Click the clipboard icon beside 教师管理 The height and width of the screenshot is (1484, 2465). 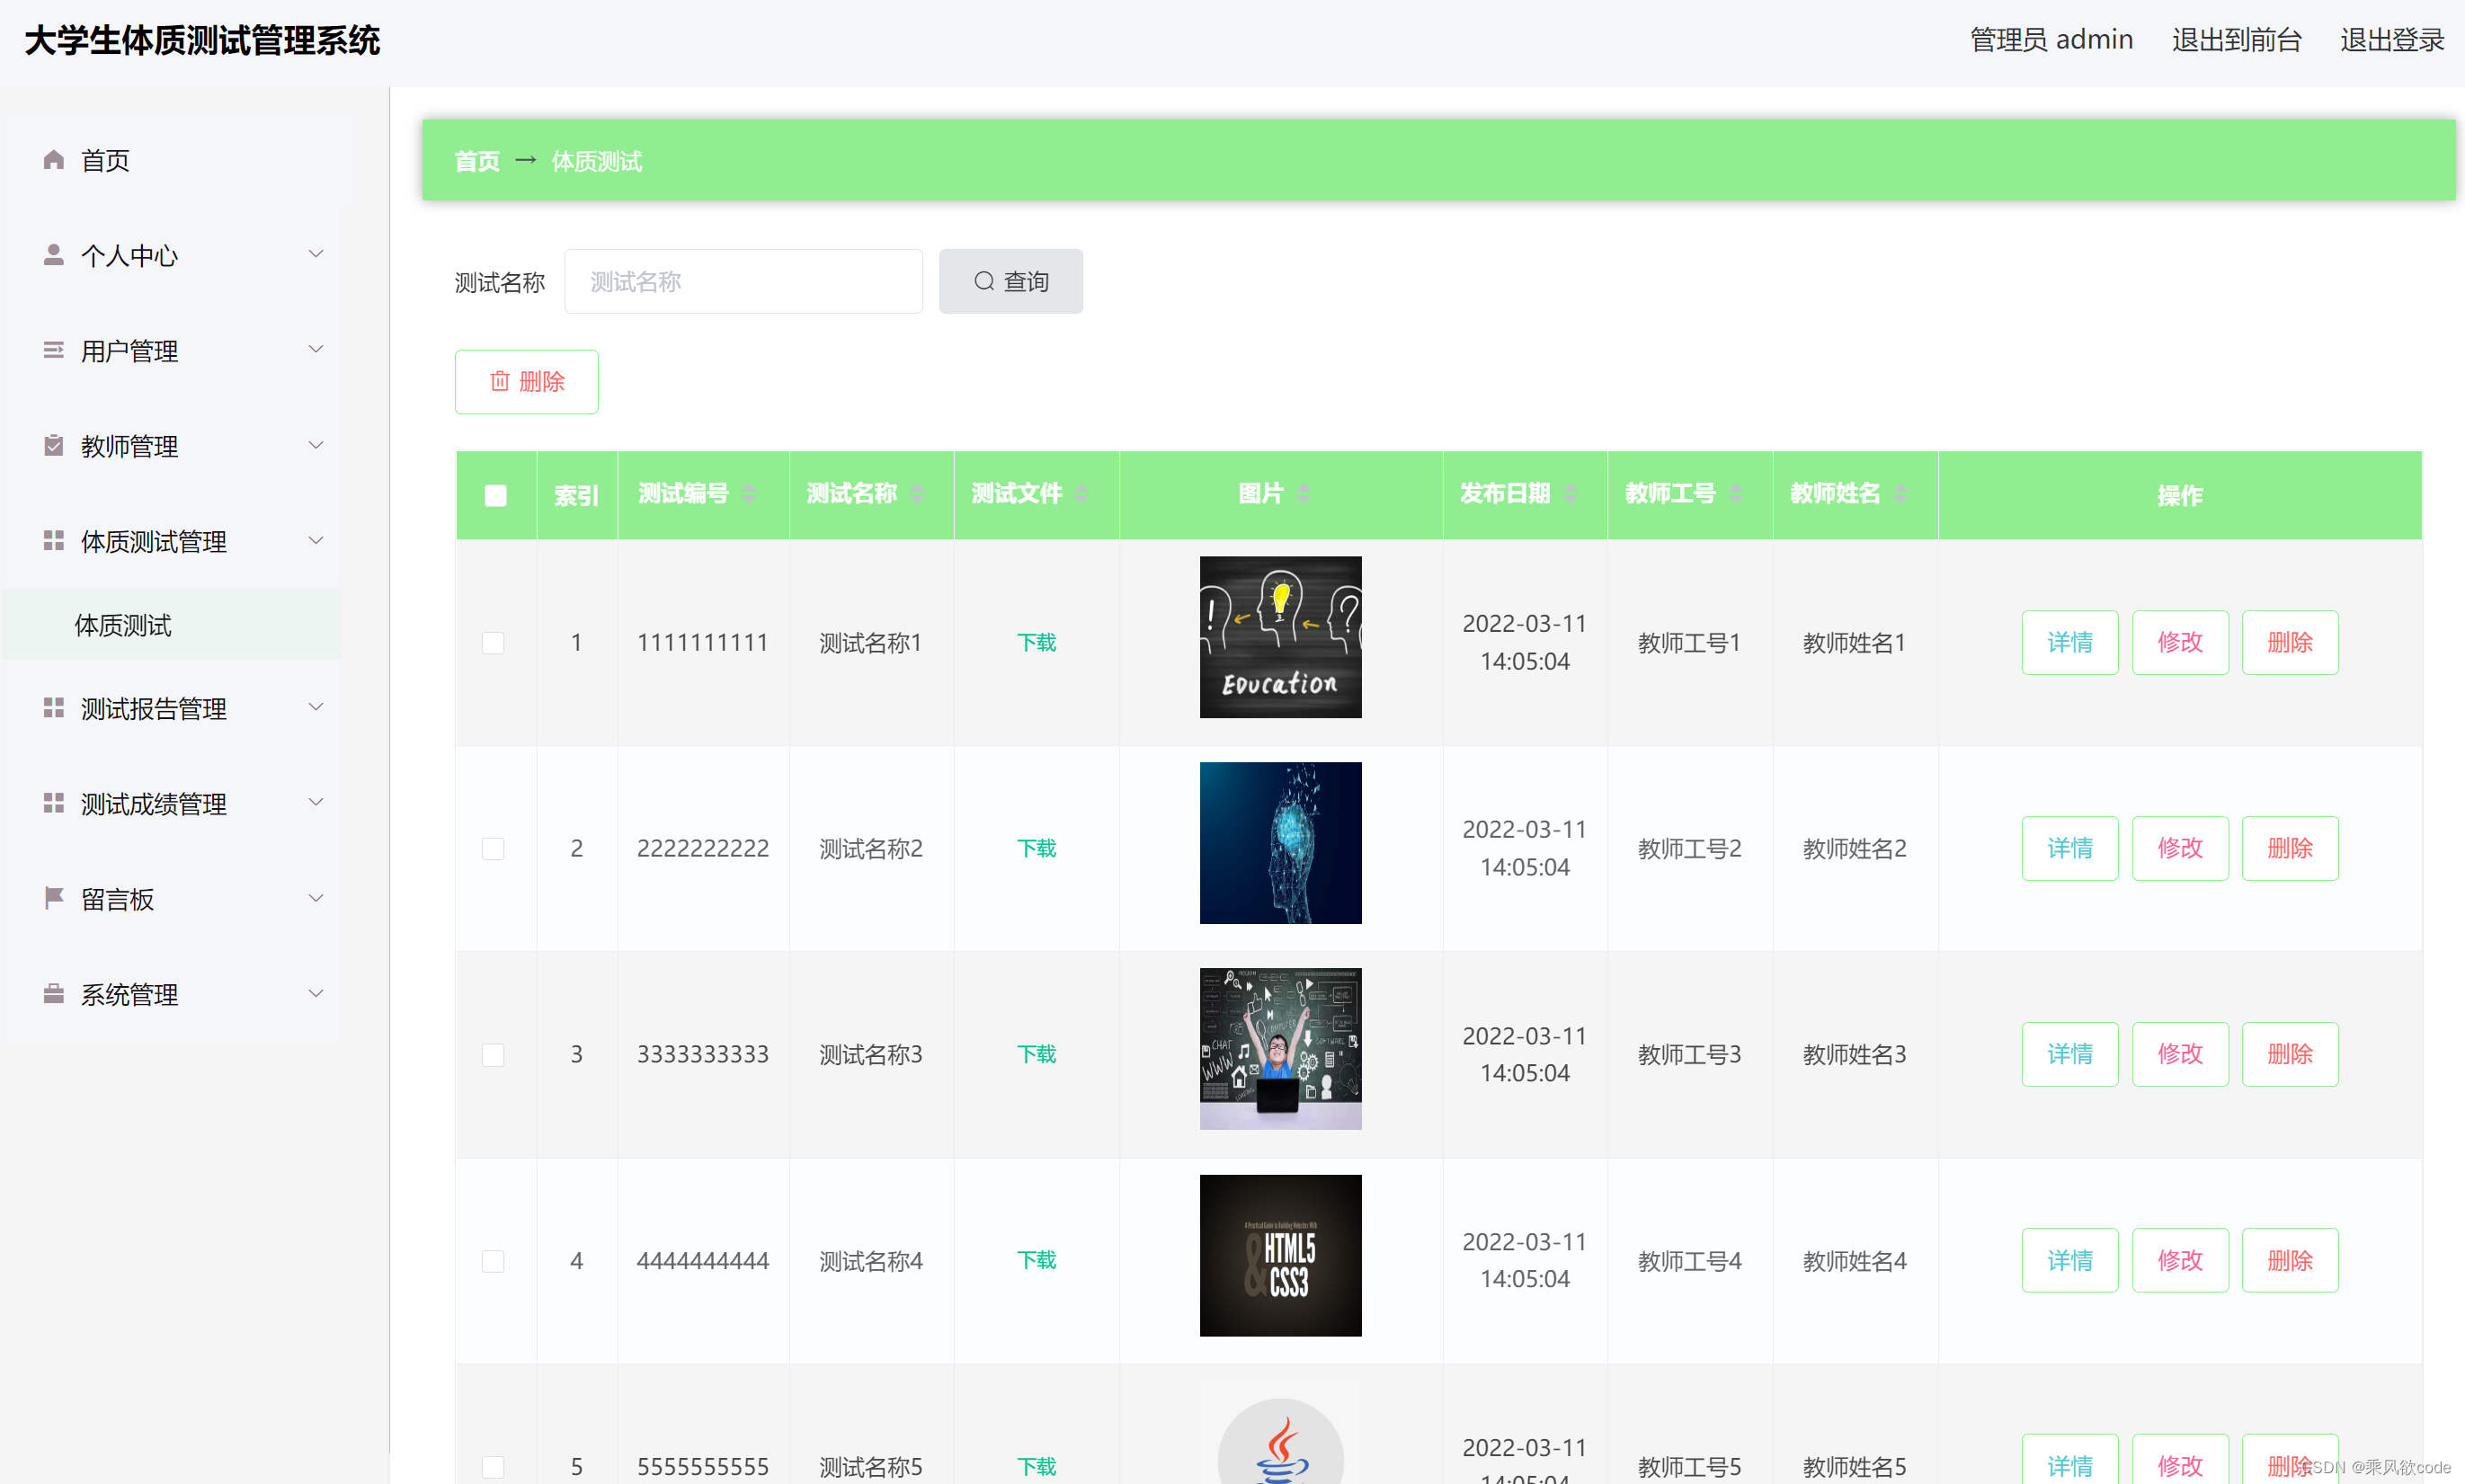54,446
